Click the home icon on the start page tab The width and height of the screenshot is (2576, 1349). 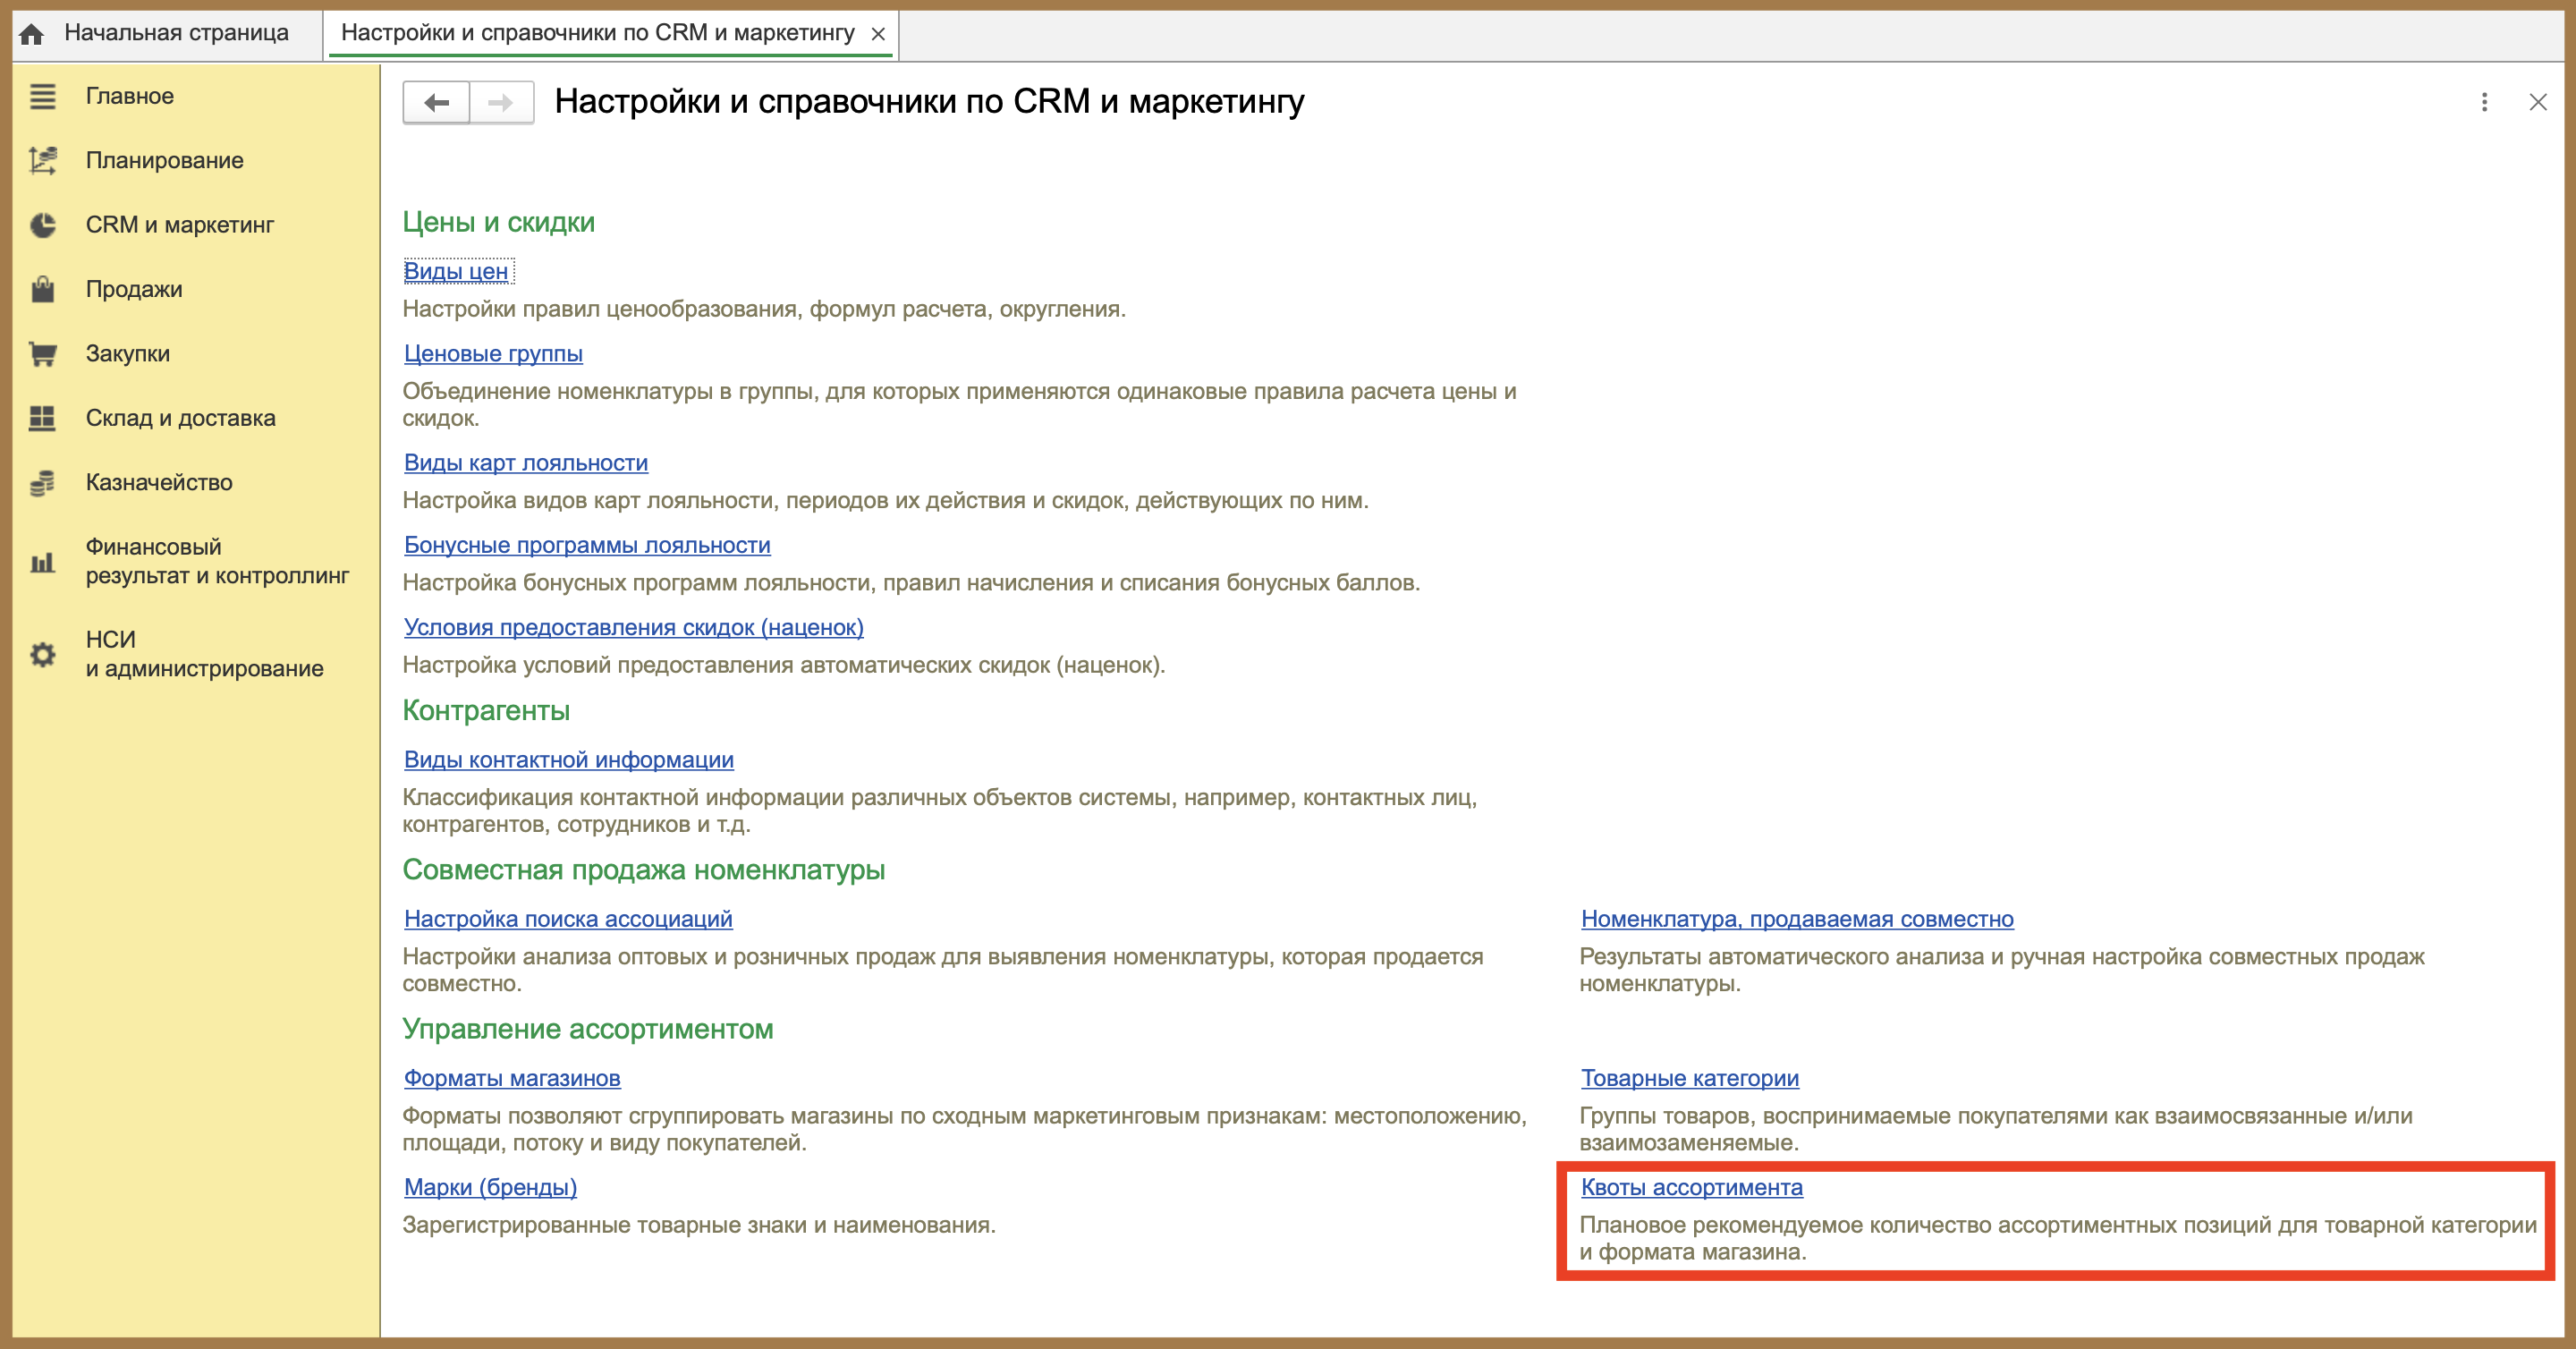[x=32, y=34]
